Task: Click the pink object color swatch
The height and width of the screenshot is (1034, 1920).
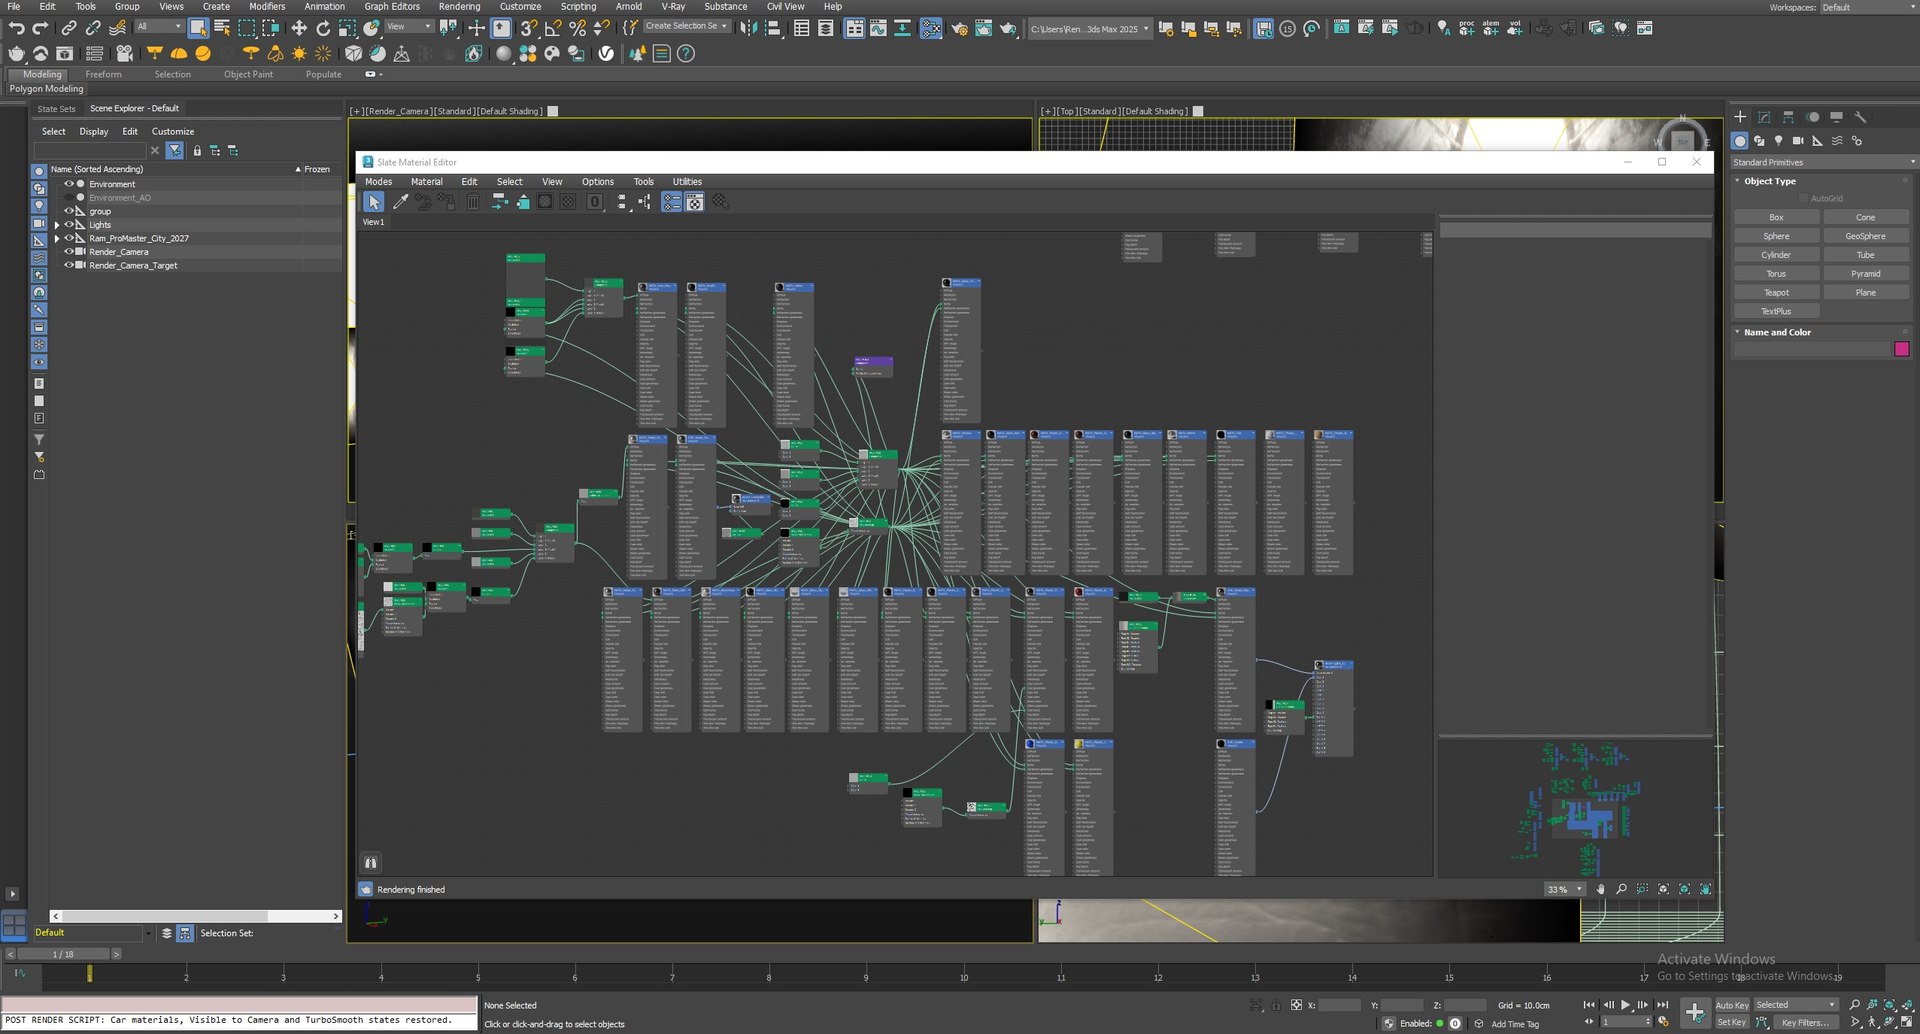Action: coord(1902,349)
